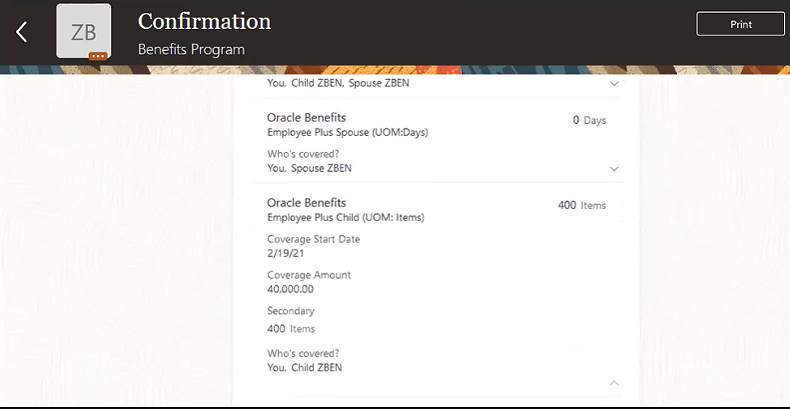This screenshot has height=409, width=790.
Task: Expand the Employee Plus Spouse plan details
Action: pos(614,169)
